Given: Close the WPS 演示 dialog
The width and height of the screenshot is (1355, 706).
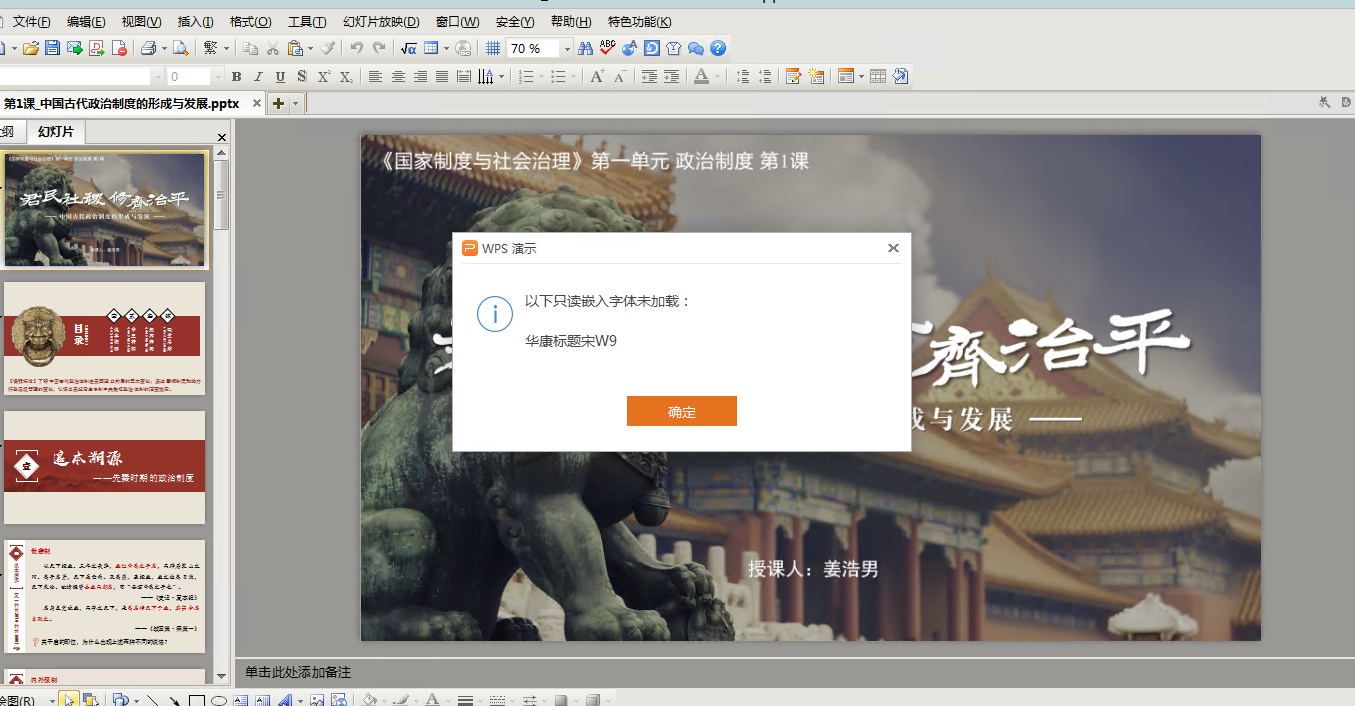Looking at the screenshot, I should [893, 248].
